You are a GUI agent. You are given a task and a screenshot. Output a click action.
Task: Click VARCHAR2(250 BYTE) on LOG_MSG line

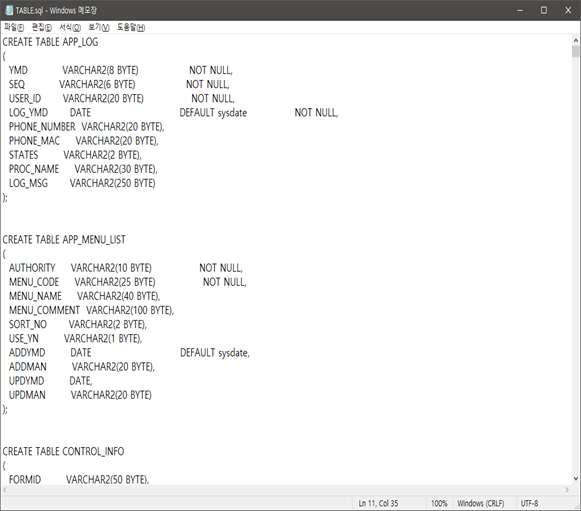pyautogui.click(x=112, y=183)
